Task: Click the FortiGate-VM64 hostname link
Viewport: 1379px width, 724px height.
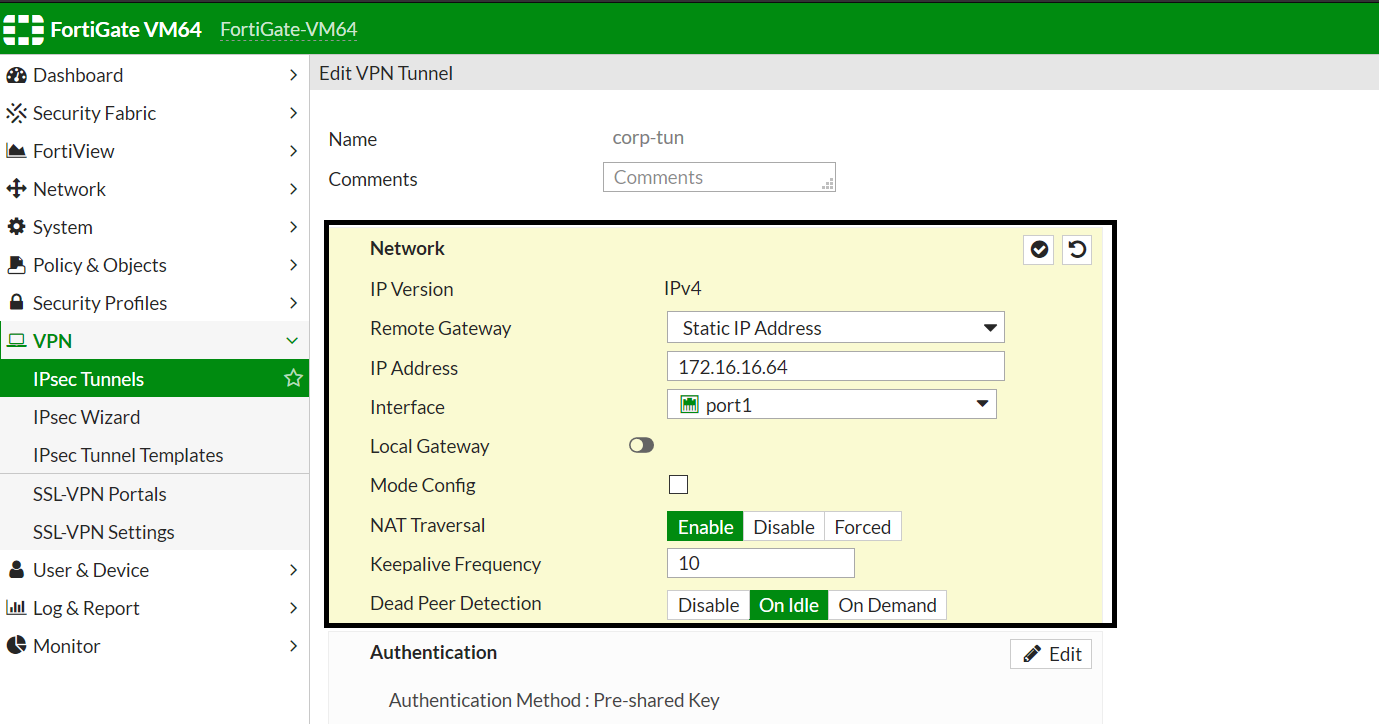Action: (289, 29)
